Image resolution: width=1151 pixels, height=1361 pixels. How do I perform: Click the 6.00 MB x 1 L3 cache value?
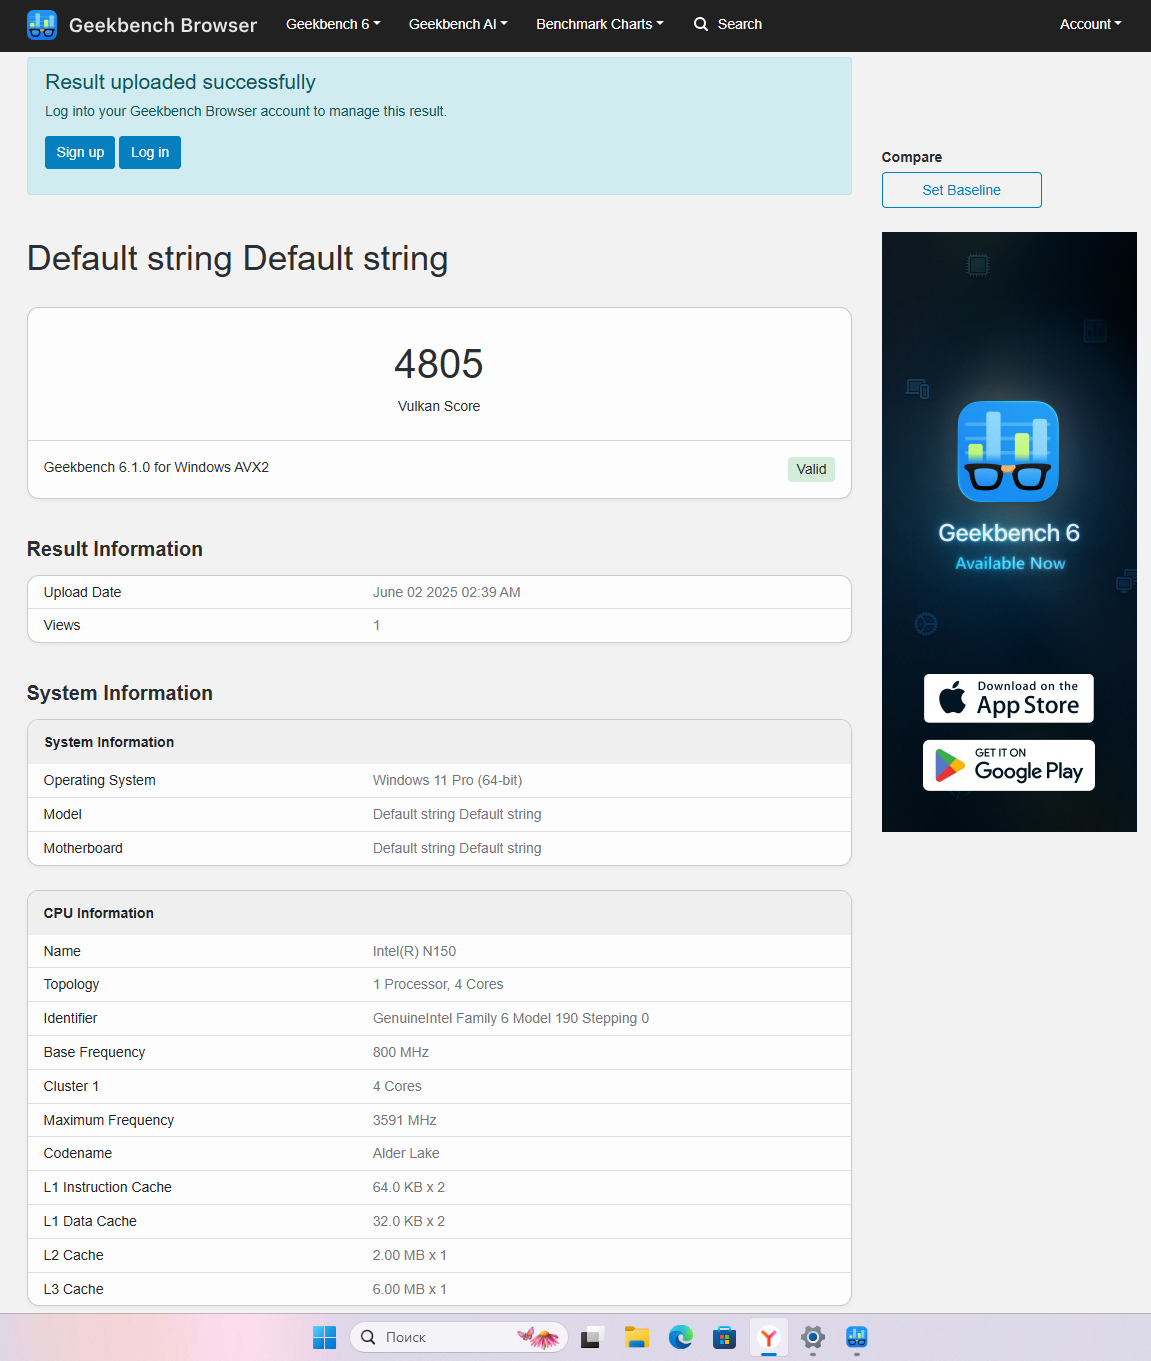click(x=410, y=1289)
